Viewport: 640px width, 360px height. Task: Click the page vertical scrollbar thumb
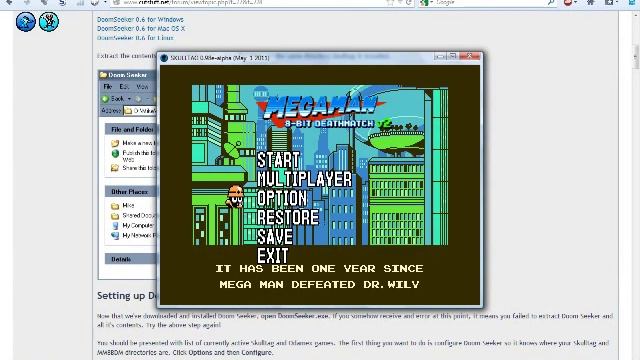click(x=636, y=56)
